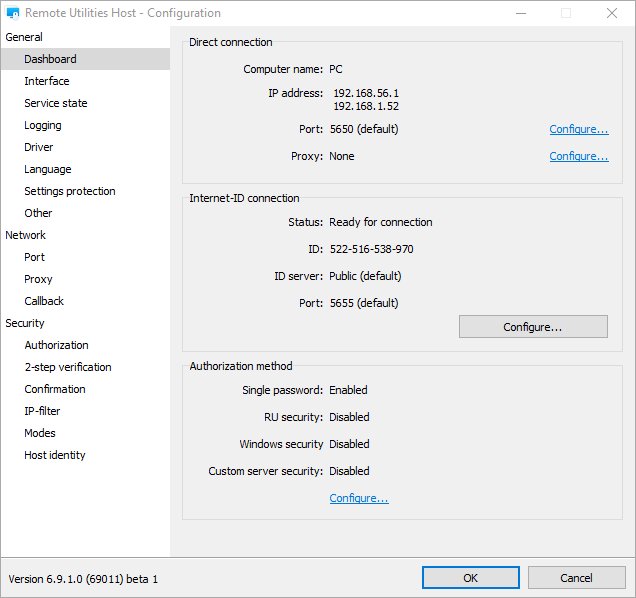Open the Confirmation settings page

(x=55, y=389)
